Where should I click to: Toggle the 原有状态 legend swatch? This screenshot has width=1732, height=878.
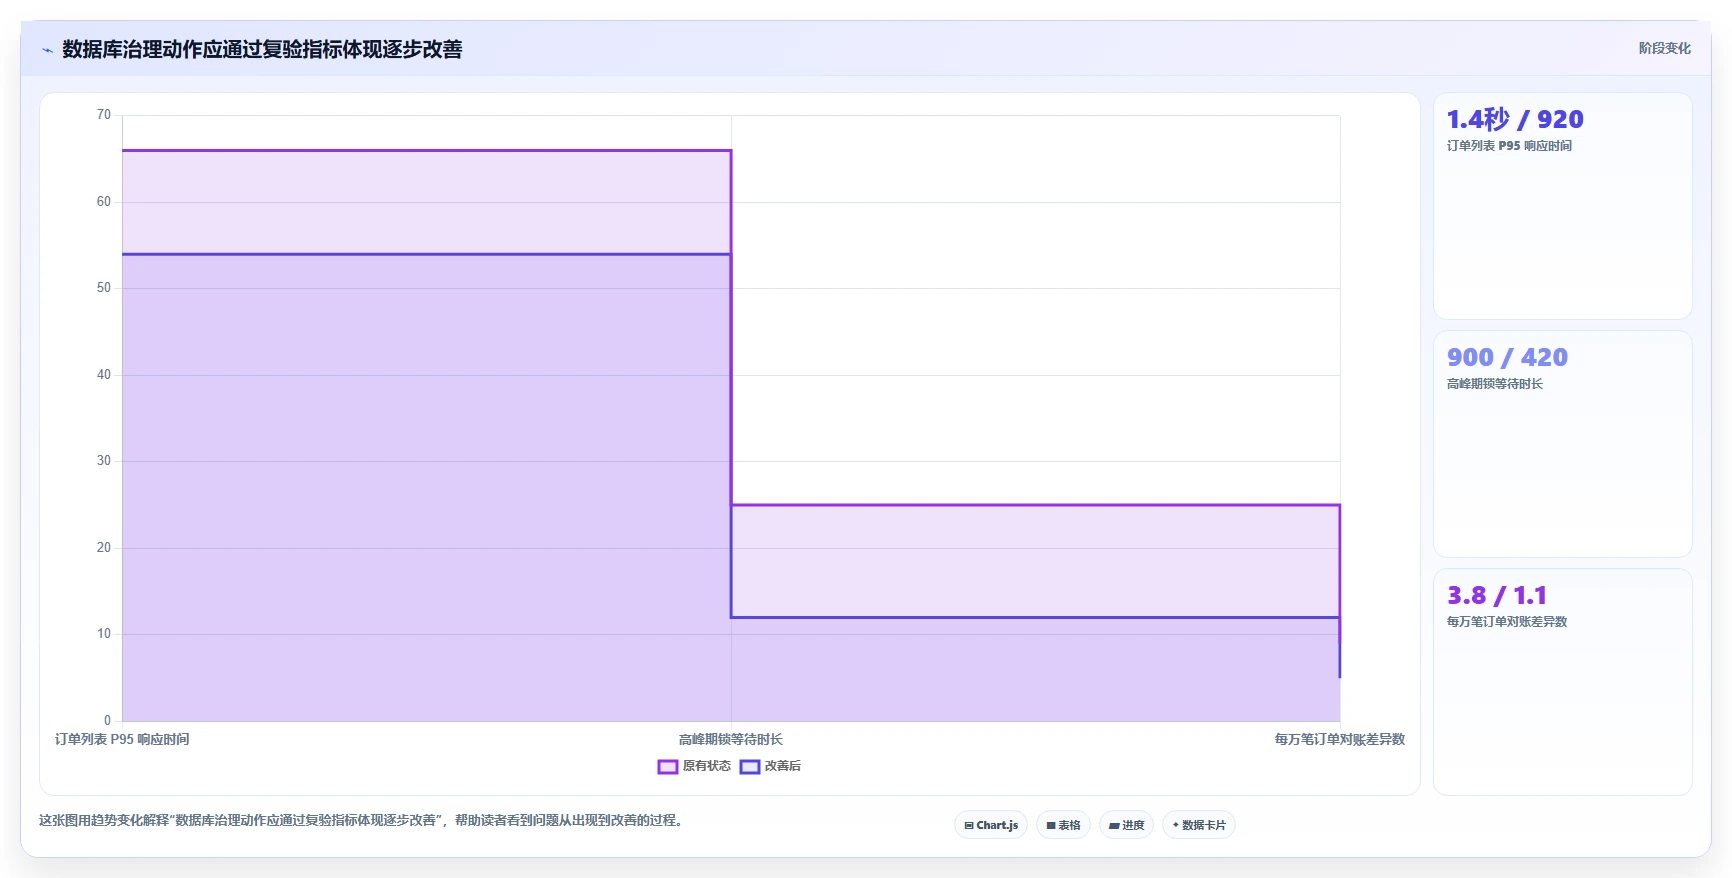click(x=668, y=767)
